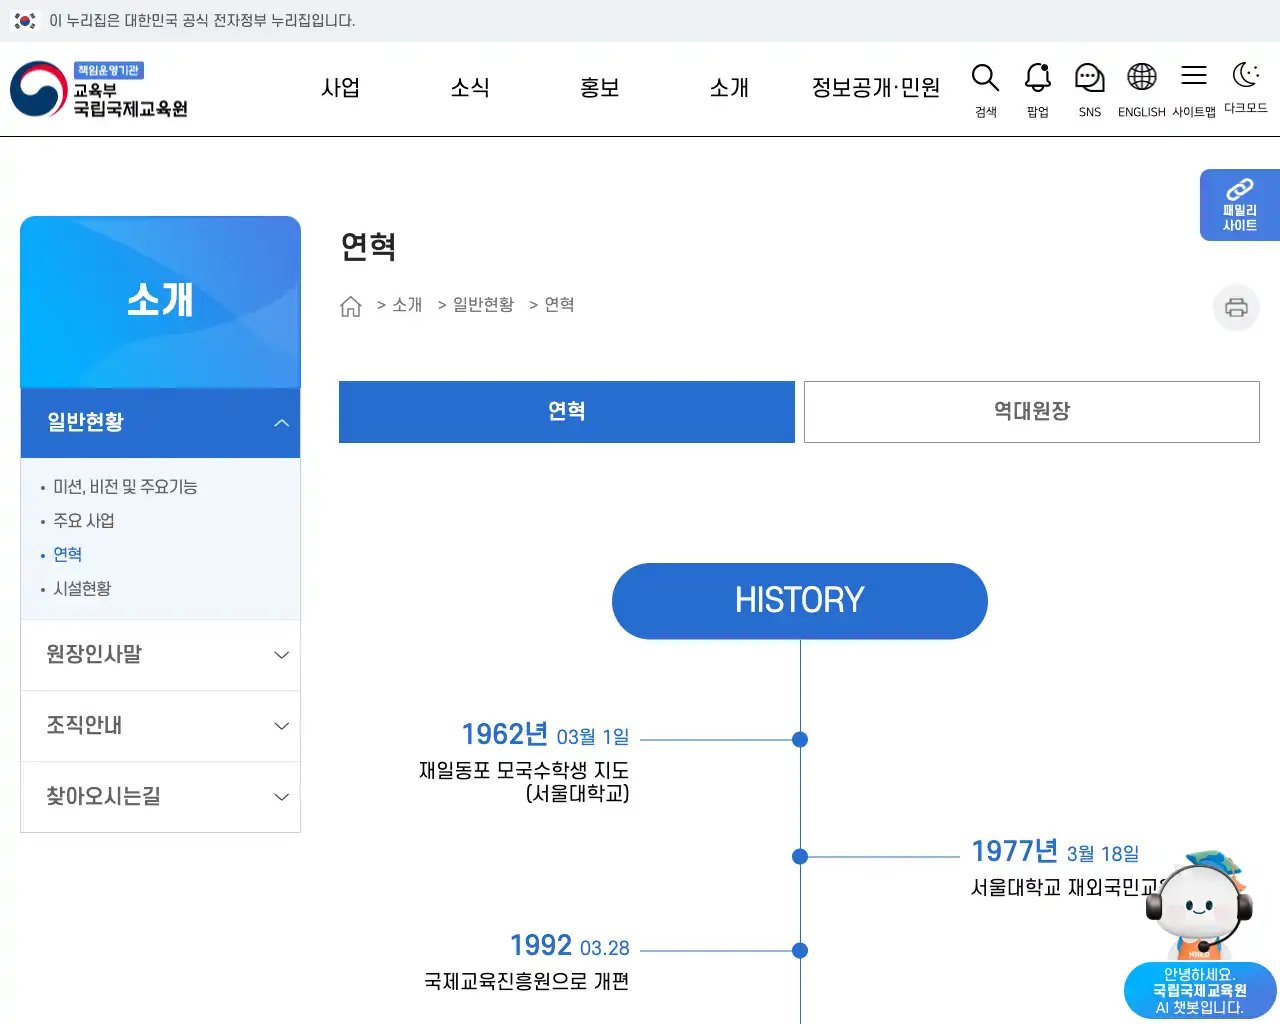Click the 연혁 page title heading

(x=369, y=247)
